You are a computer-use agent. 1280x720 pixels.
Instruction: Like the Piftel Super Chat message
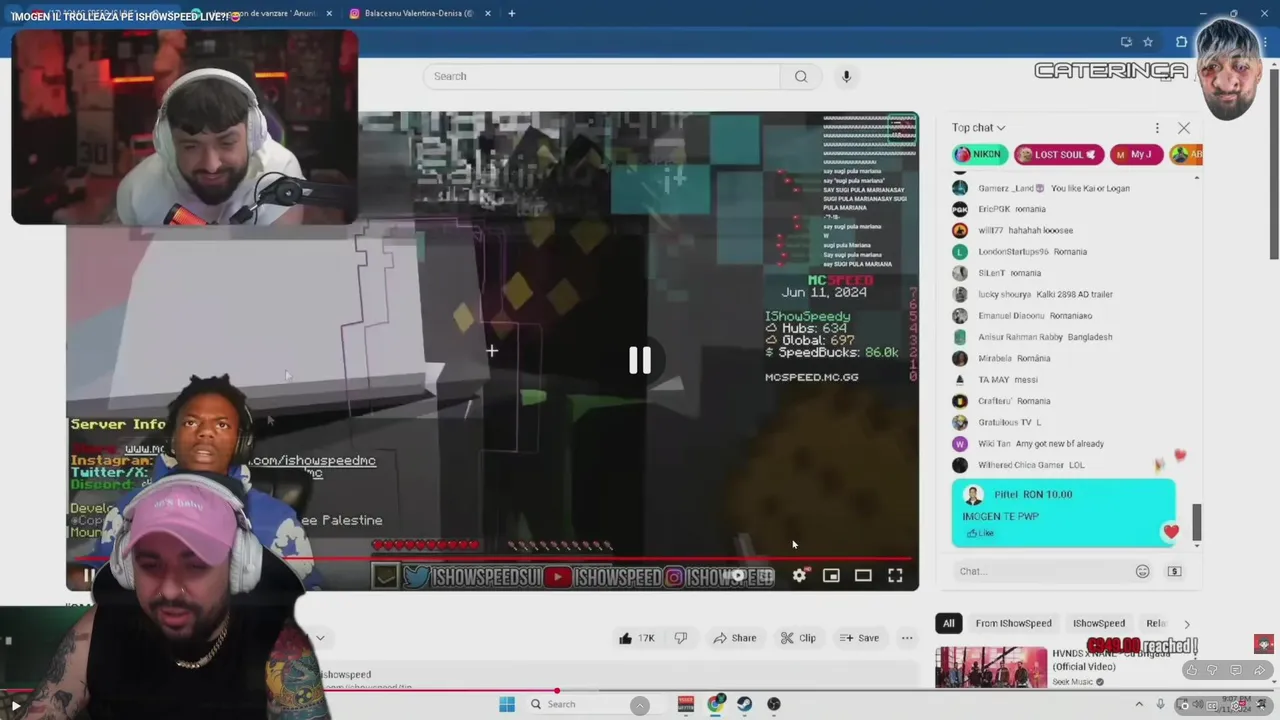click(x=980, y=533)
